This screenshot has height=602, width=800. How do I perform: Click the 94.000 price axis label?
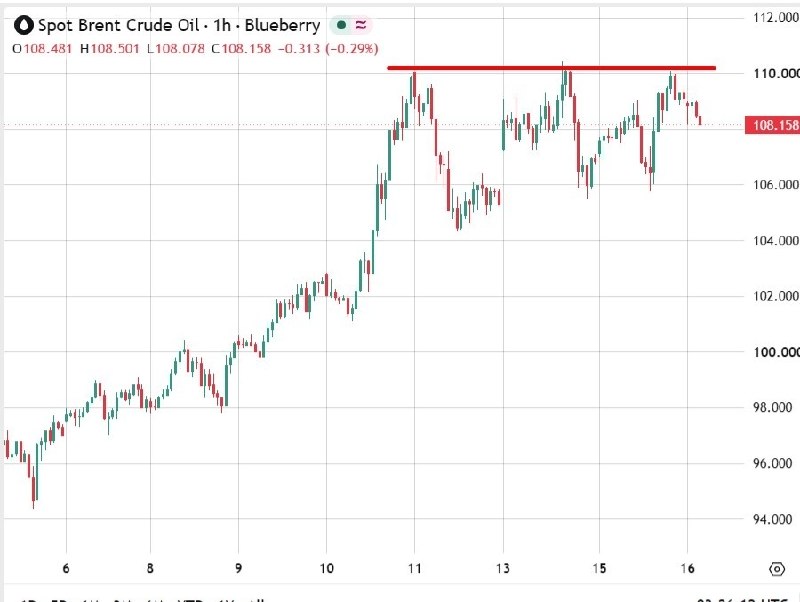[x=772, y=519]
